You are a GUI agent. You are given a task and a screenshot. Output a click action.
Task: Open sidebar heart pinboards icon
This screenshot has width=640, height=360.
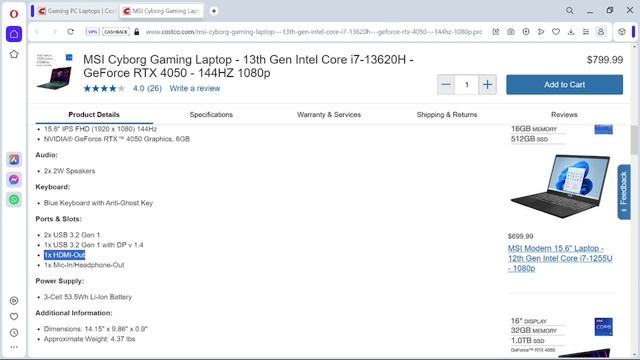[14, 317]
